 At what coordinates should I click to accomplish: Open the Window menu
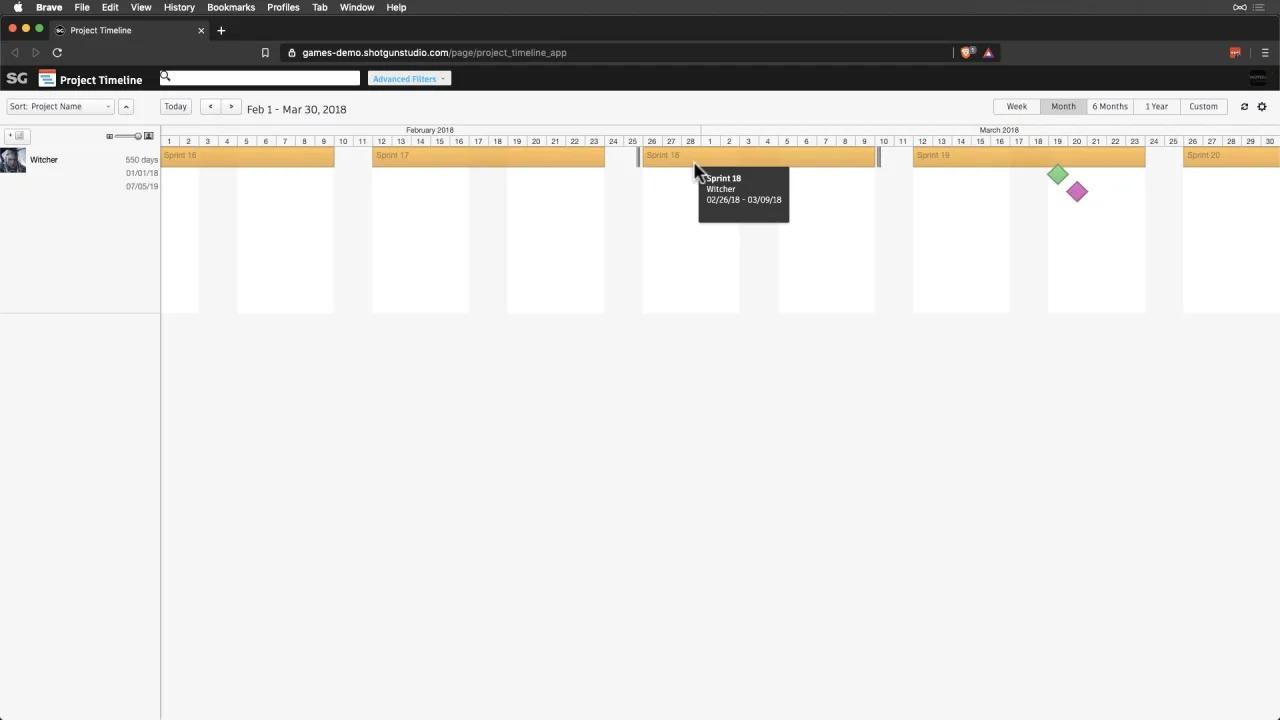point(357,7)
